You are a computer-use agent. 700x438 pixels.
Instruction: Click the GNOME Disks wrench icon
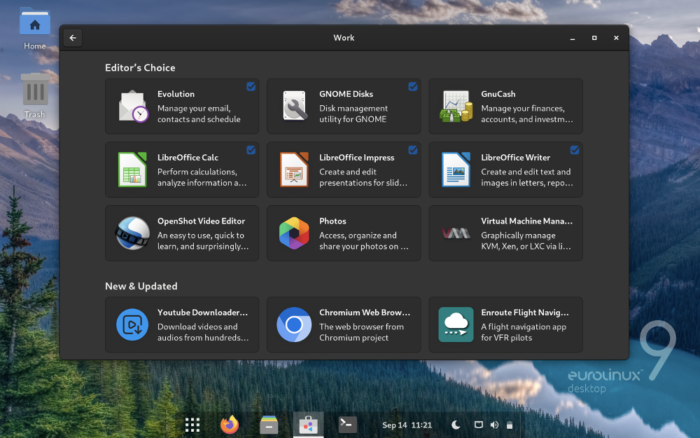pyautogui.click(x=295, y=106)
